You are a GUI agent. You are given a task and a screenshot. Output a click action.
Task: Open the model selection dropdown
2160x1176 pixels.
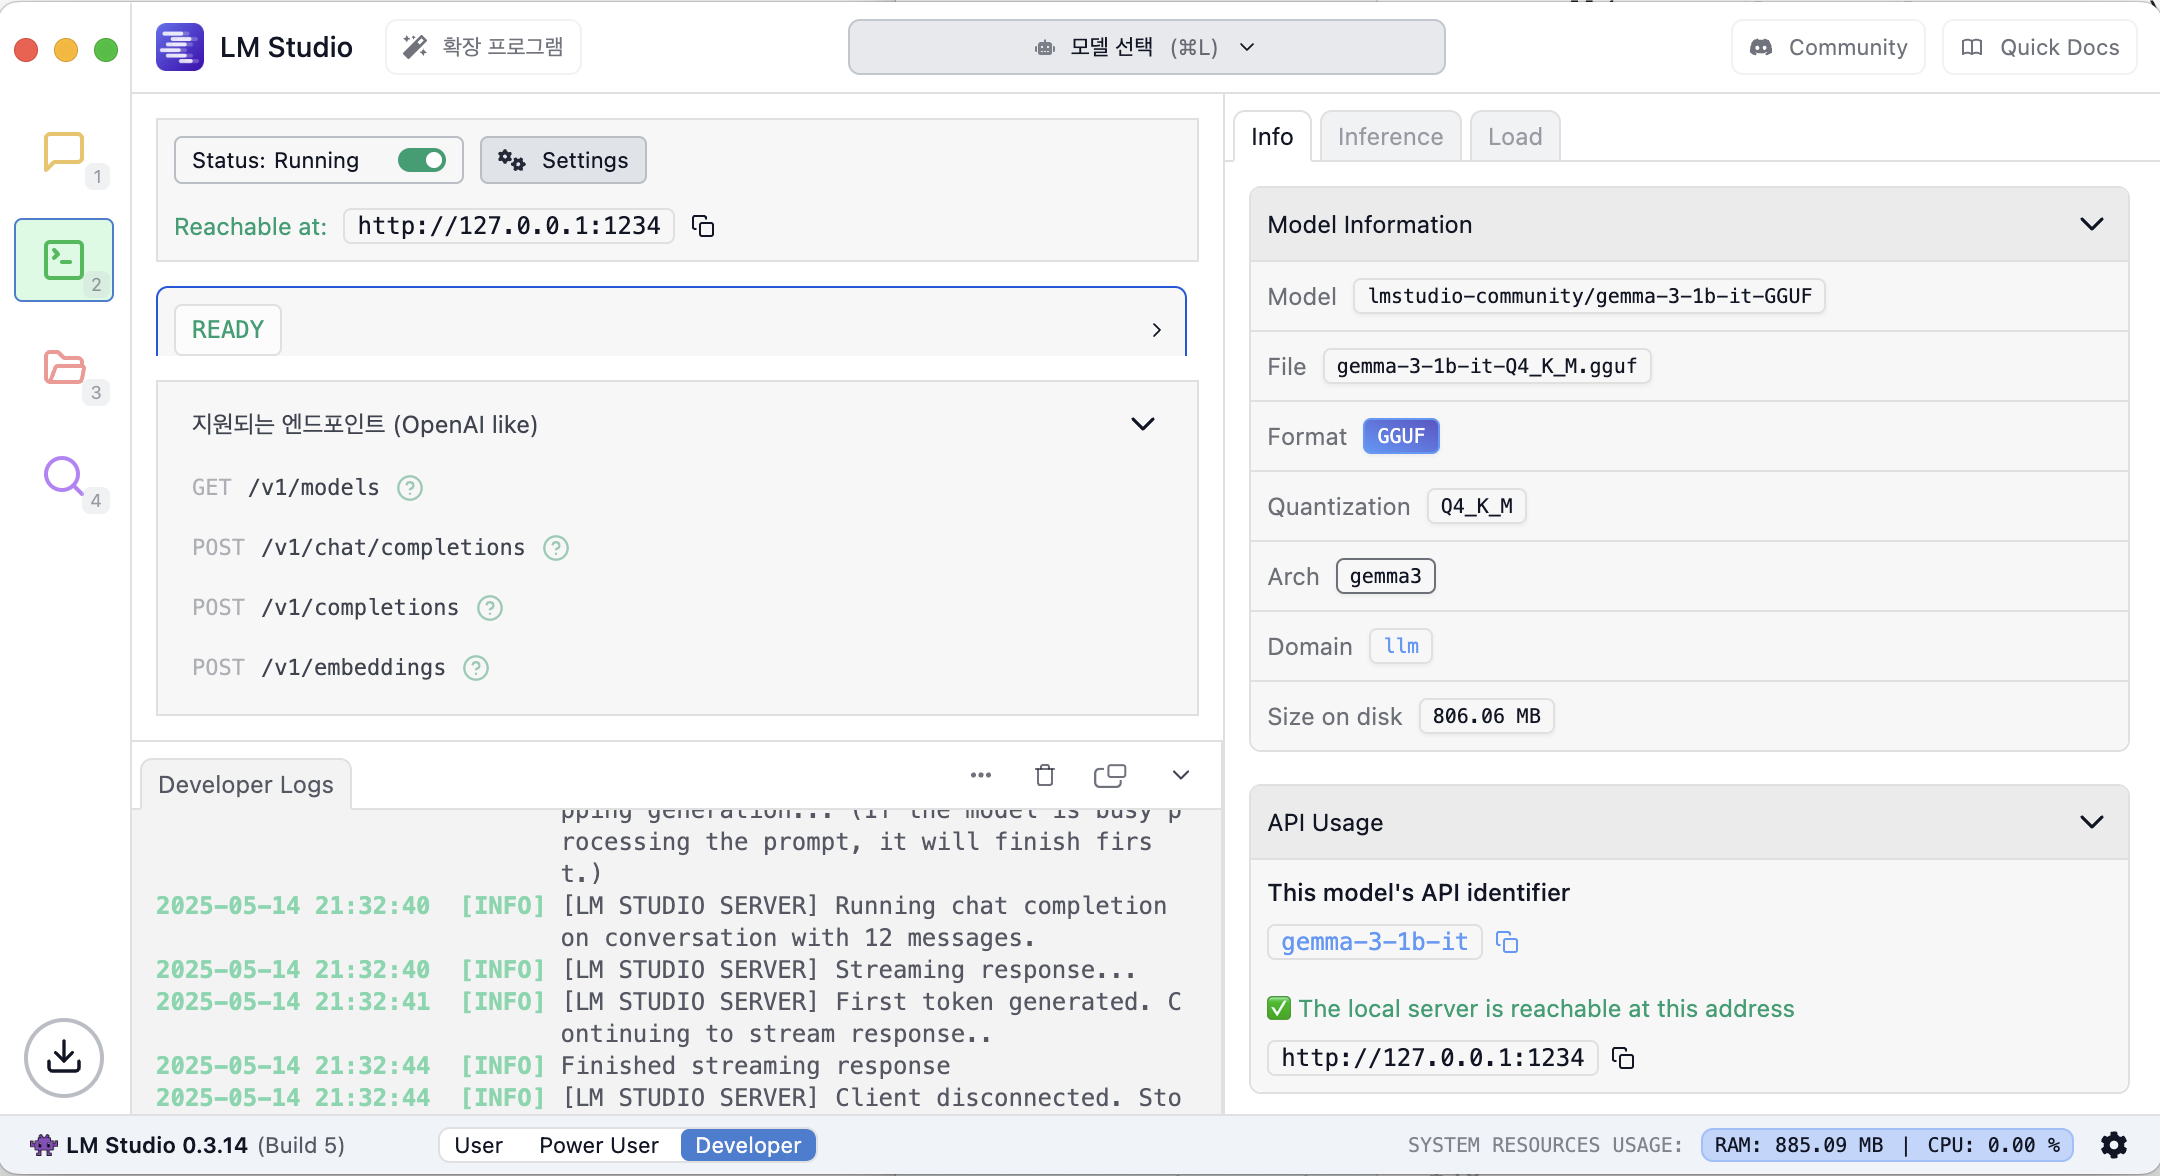coord(1146,47)
